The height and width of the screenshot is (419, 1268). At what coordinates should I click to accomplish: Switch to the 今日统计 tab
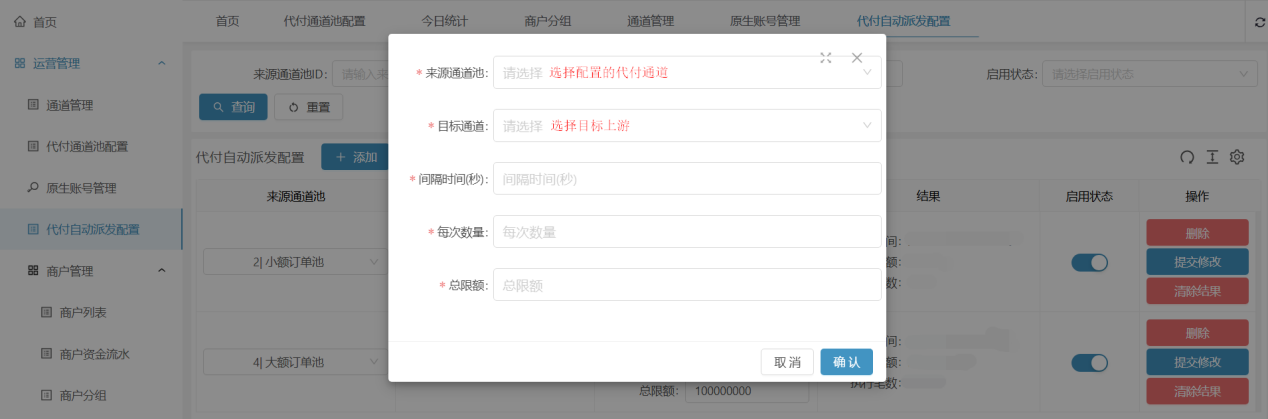(444, 21)
